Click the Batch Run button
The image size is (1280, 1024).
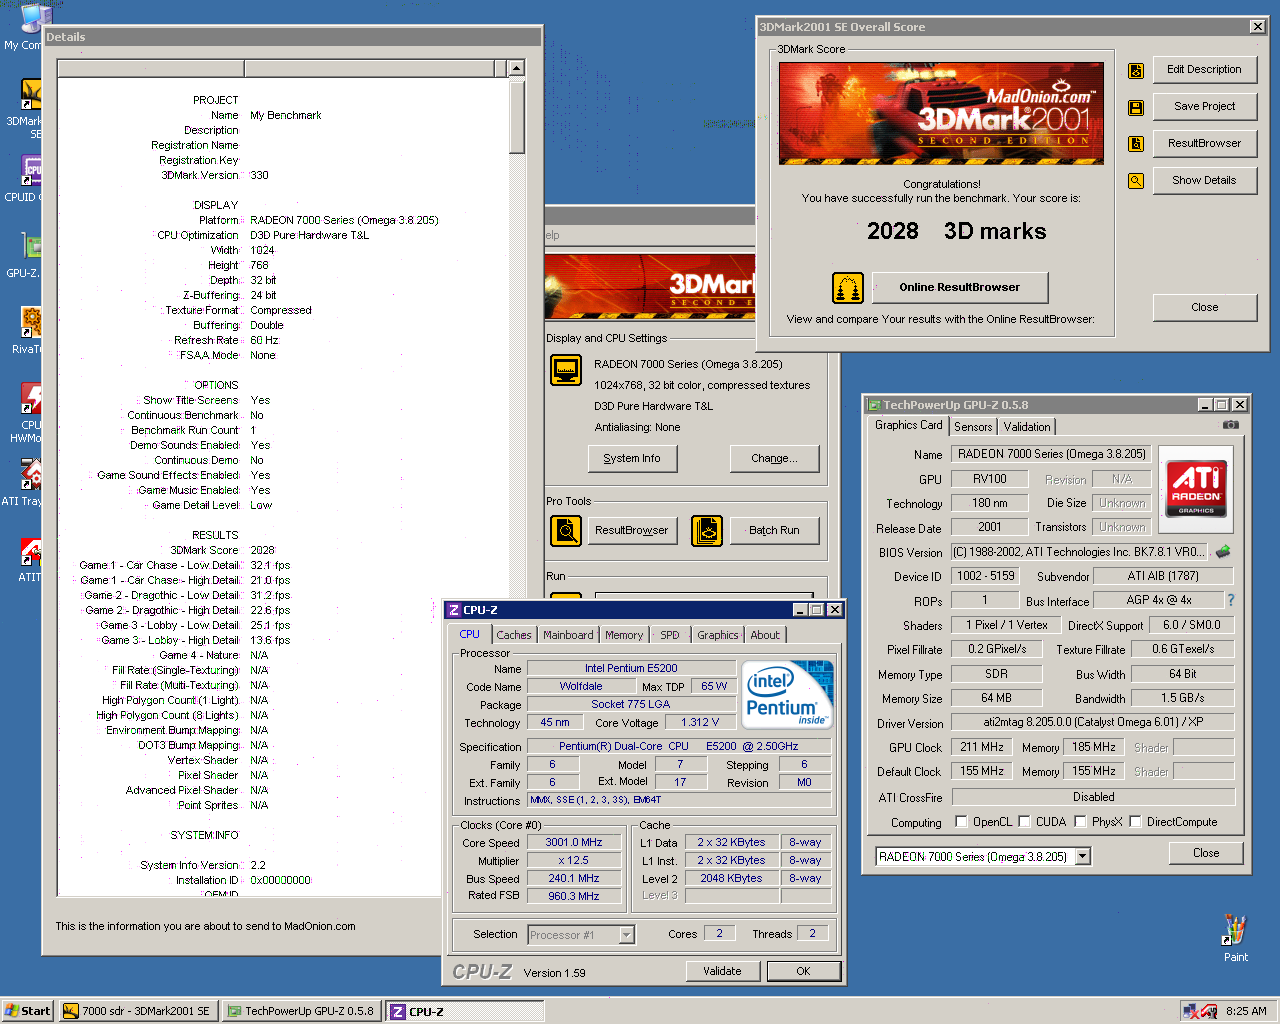tap(774, 531)
